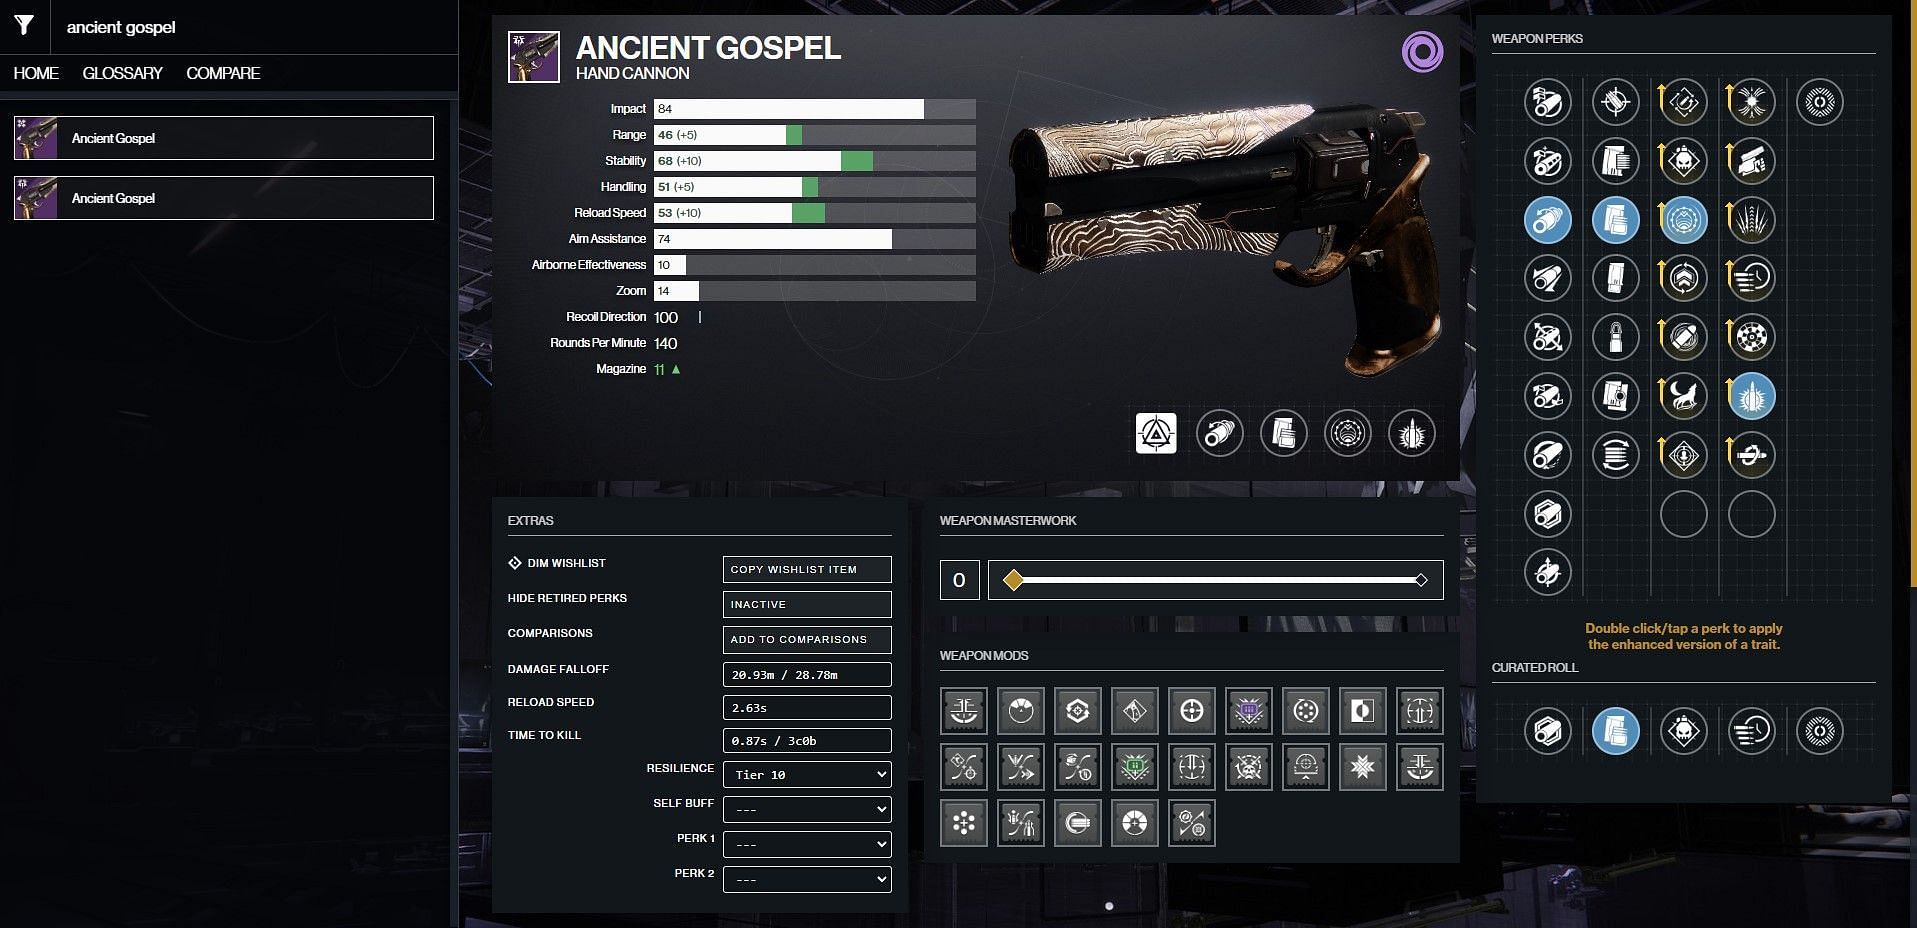Toggle the Hide Retired Perks INACTIVE switch
The image size is (1917, 928).
pyautogui.click(x=807, y=604)
